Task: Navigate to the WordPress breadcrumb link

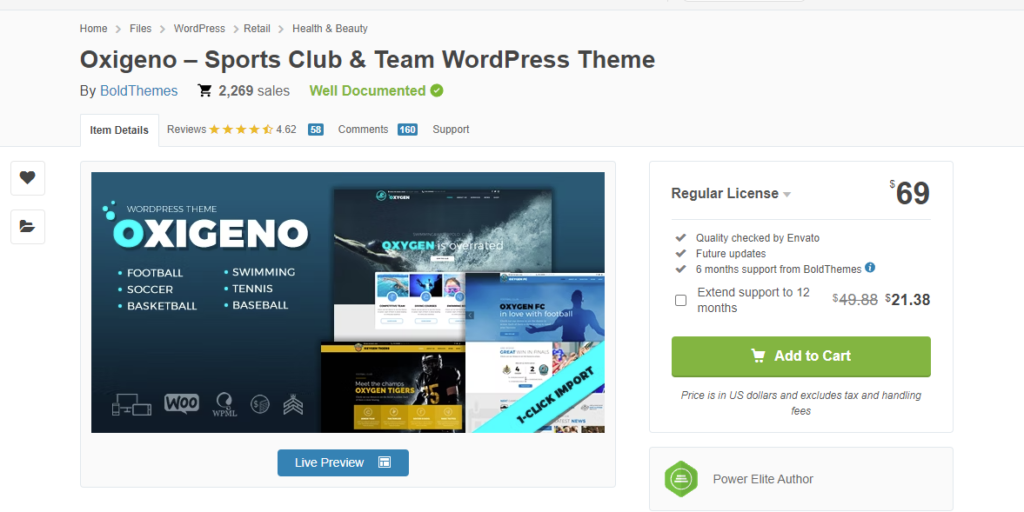Action: (x=199, y=29)
